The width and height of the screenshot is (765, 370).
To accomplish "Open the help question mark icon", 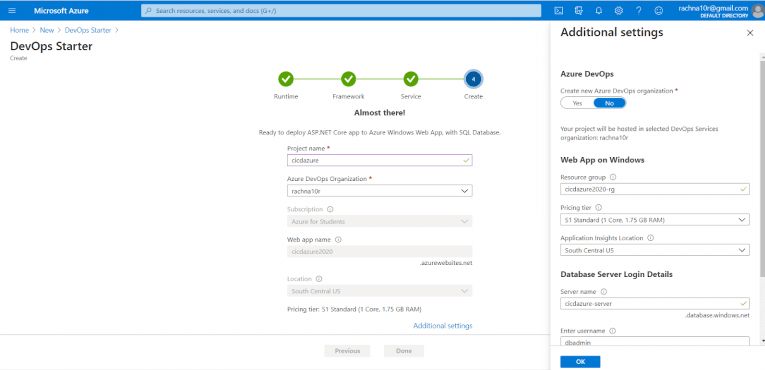I will (638, 10).
